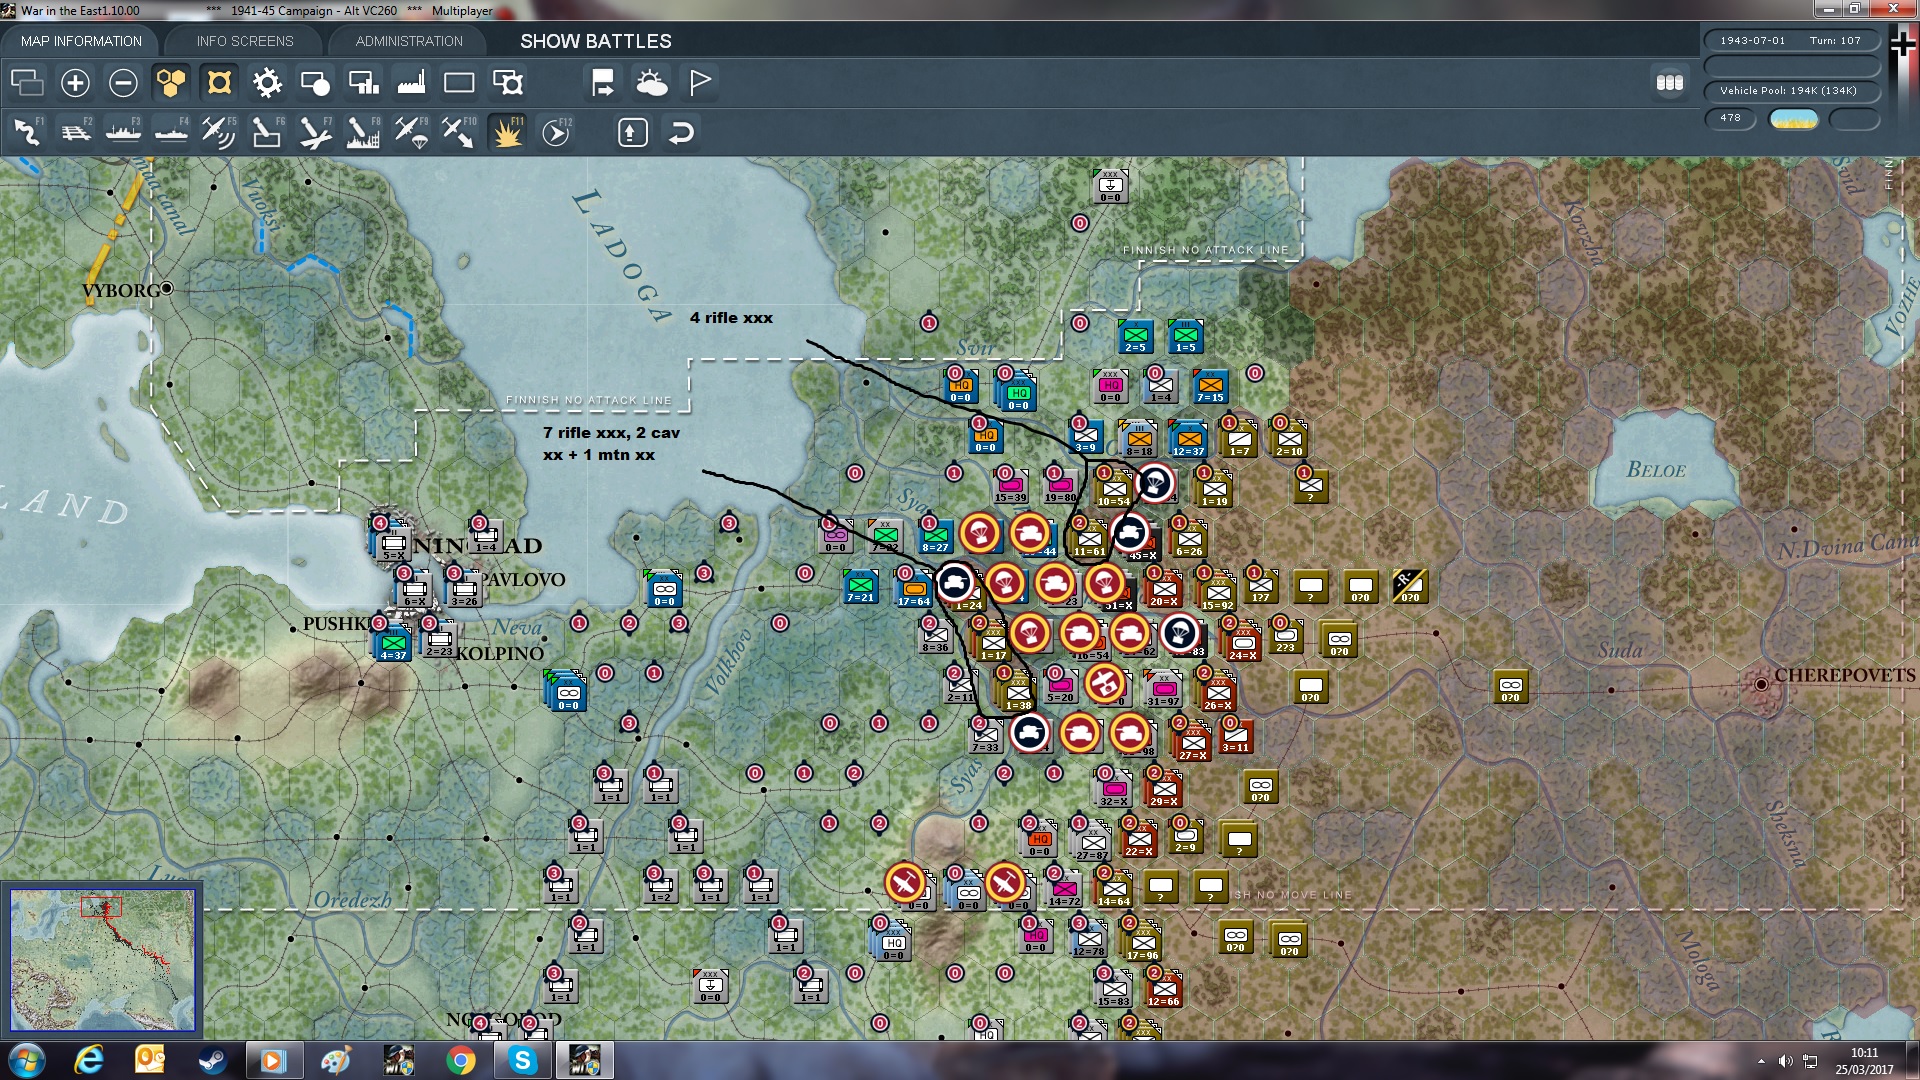Select the far-right 0?0 counter near Cherepovets
Image resolution: width=1920 pixels, height=1080 pixels.
tap(1510, 686)
